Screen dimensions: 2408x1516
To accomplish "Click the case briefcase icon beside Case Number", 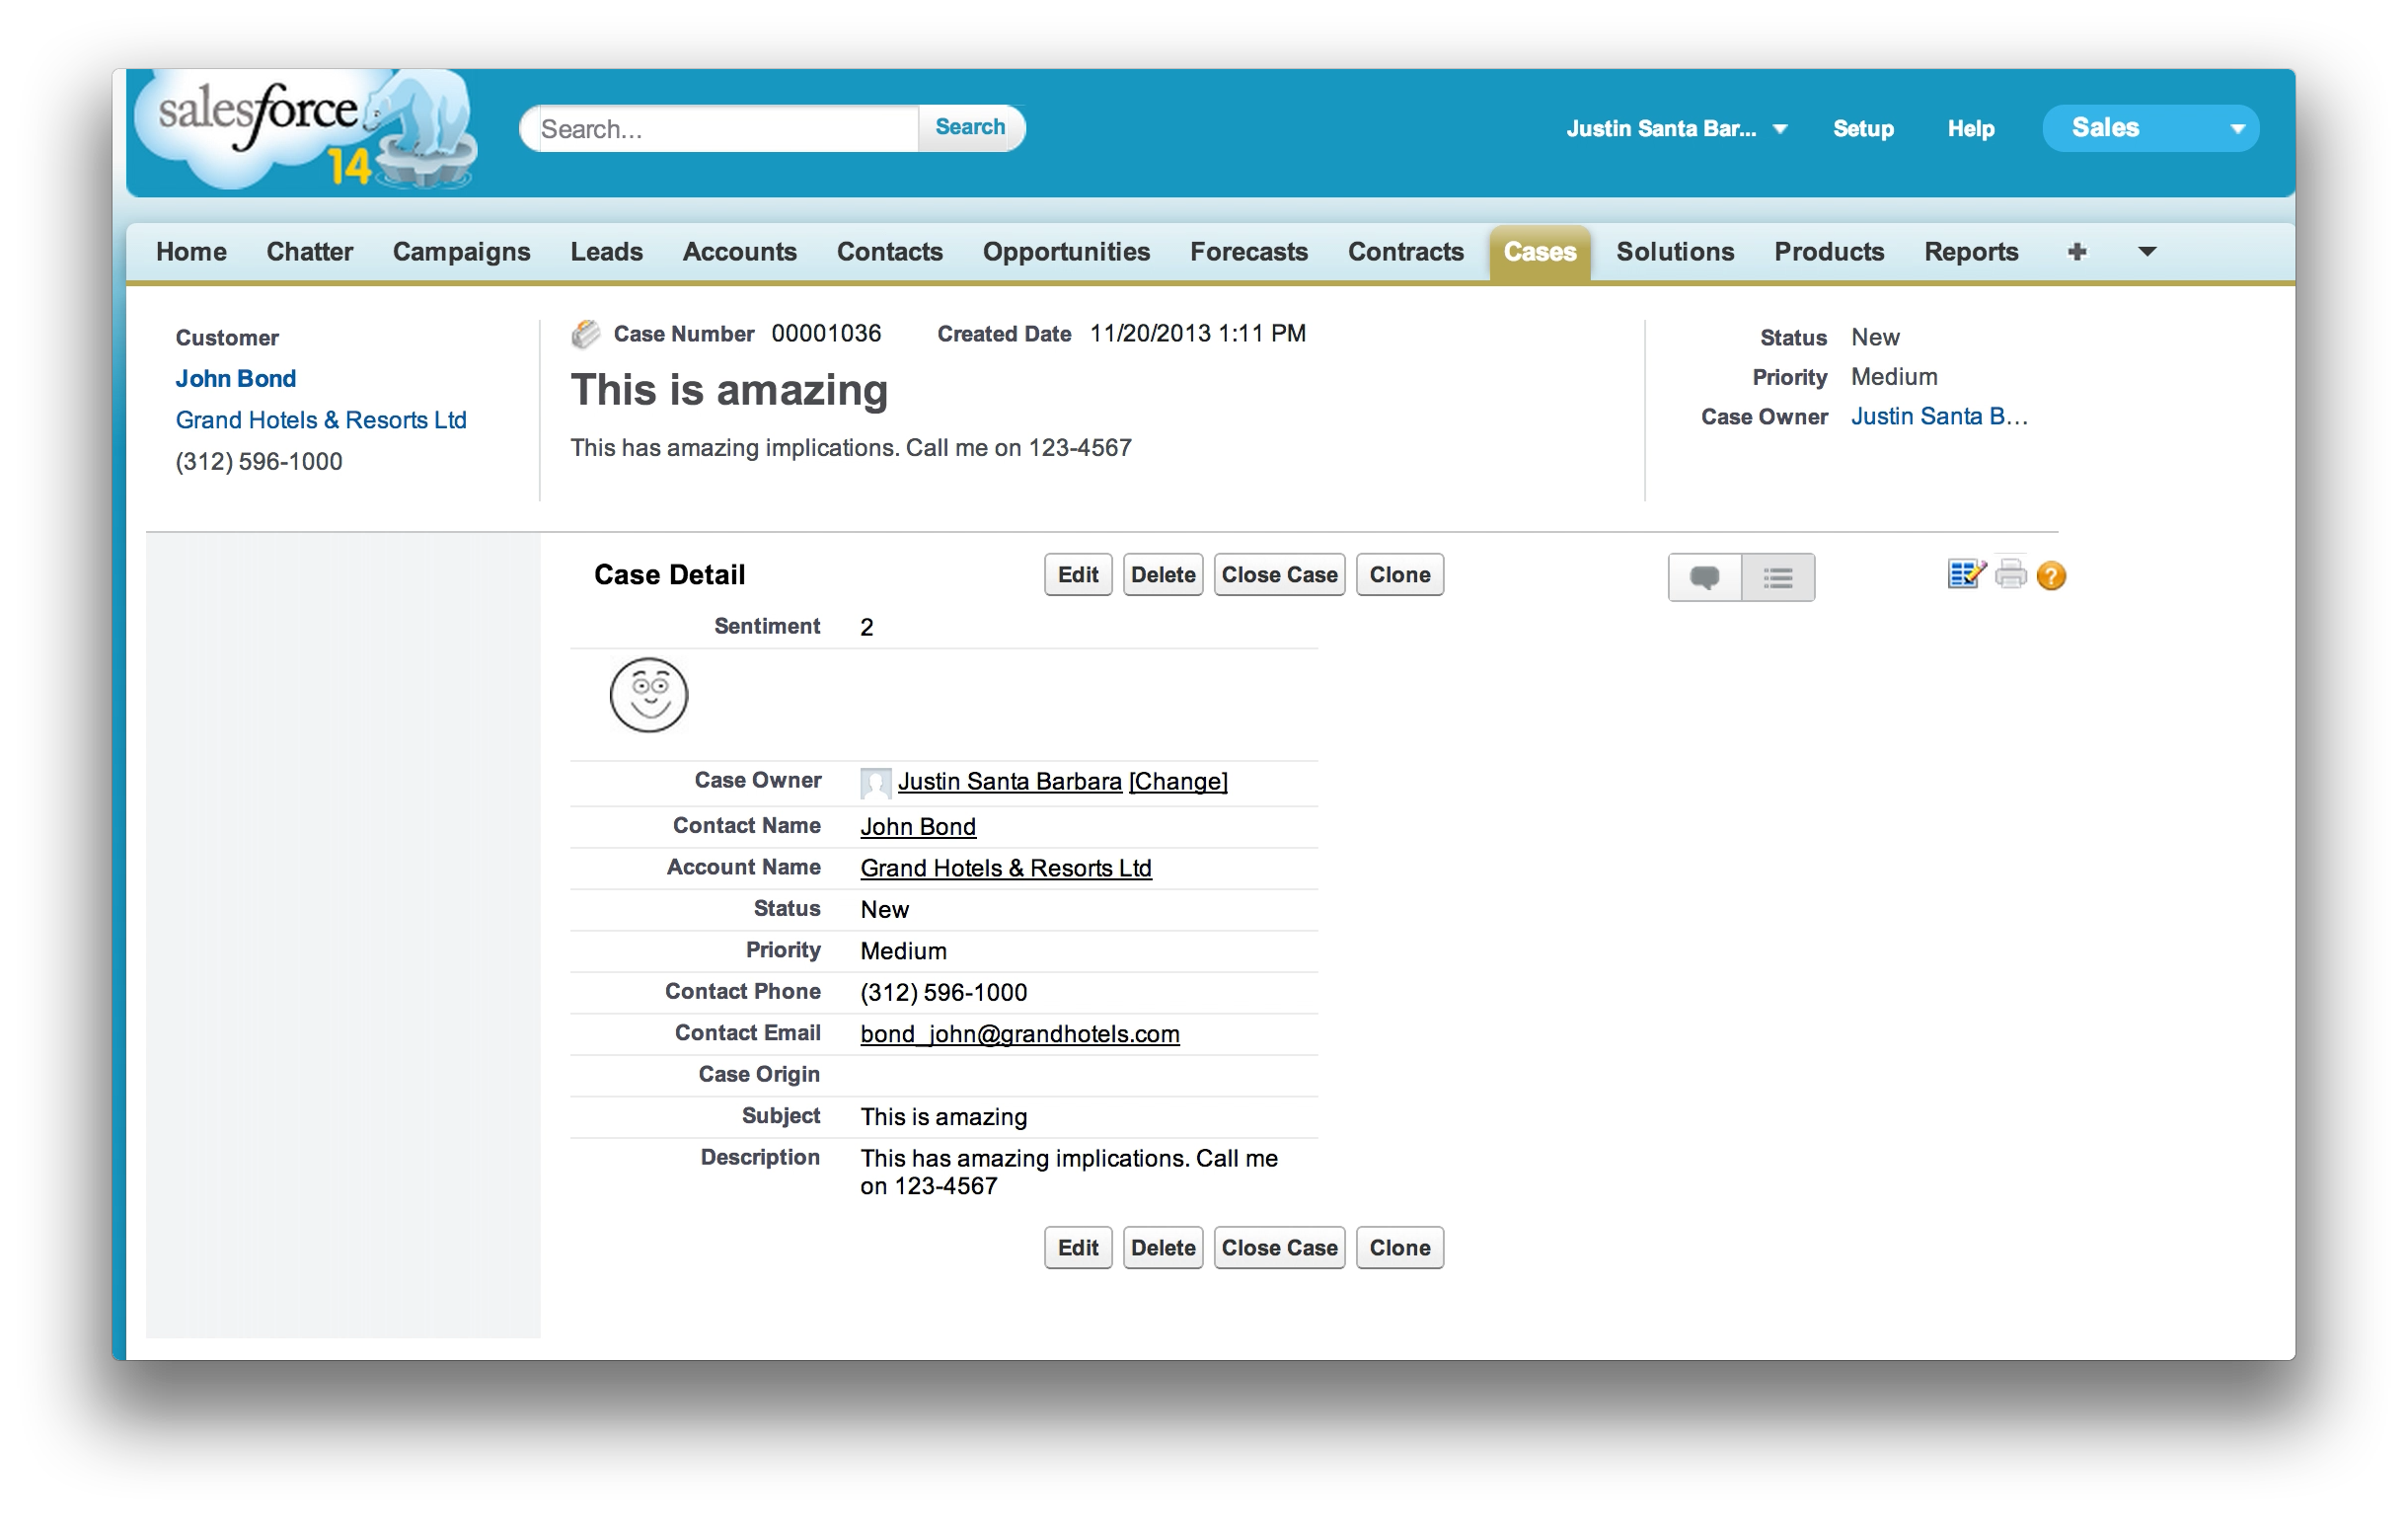I will click(x=586, y=334).
